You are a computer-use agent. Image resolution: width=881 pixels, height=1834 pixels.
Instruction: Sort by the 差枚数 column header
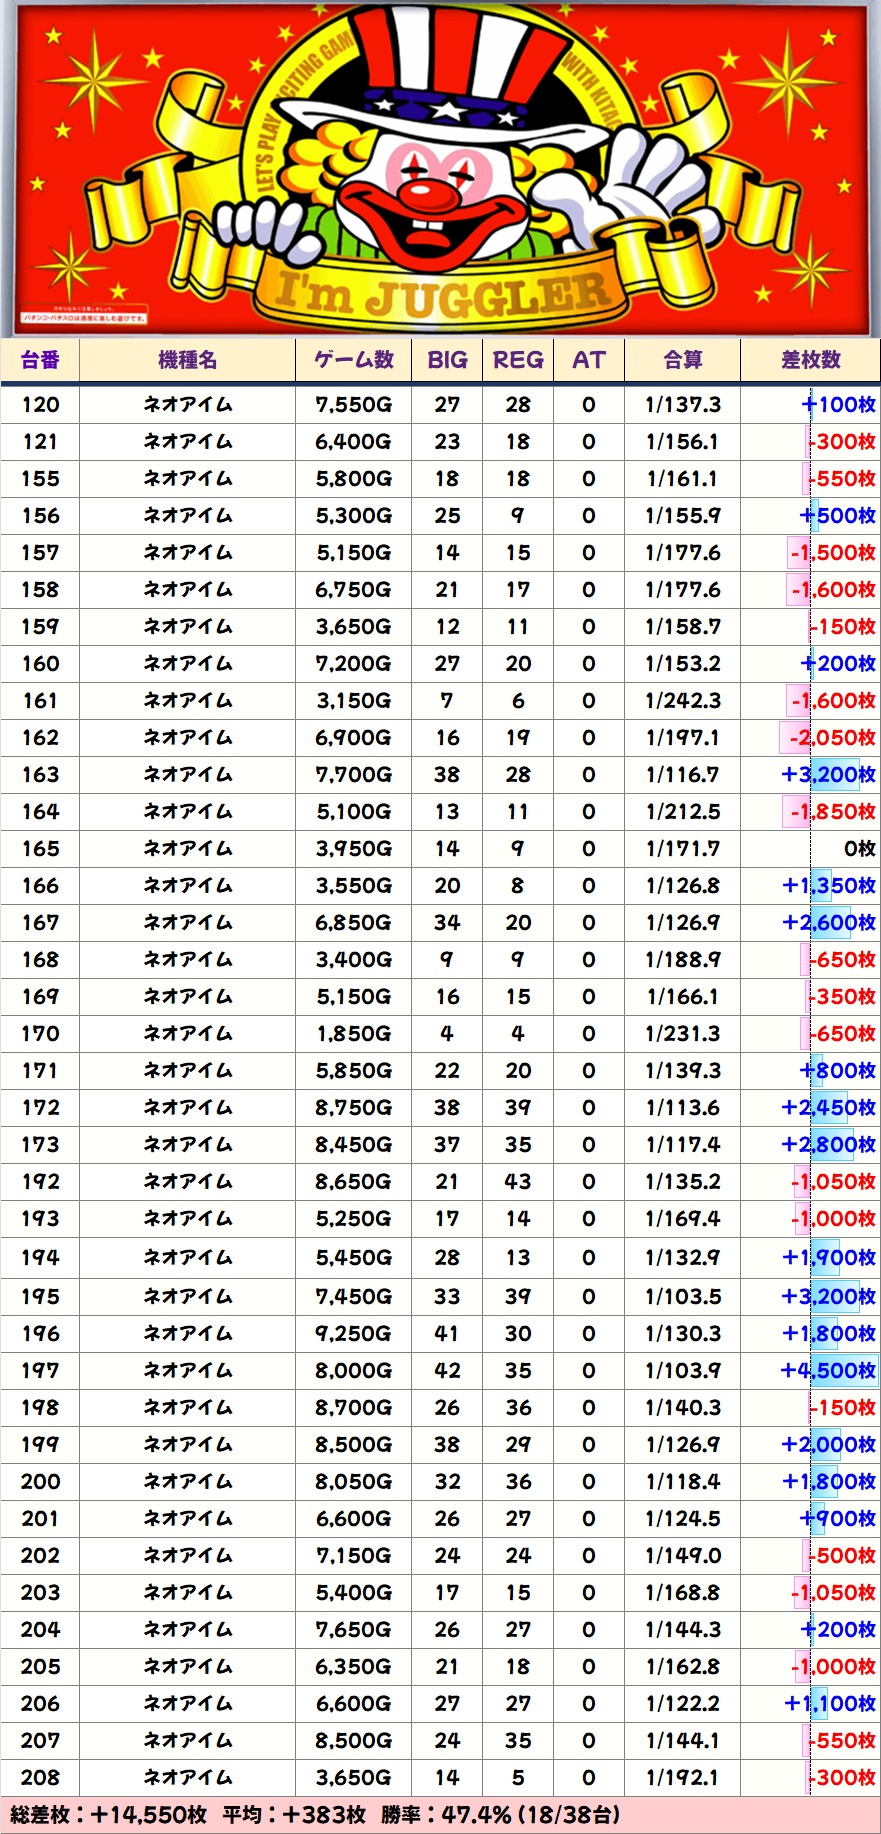pos(810,360)
